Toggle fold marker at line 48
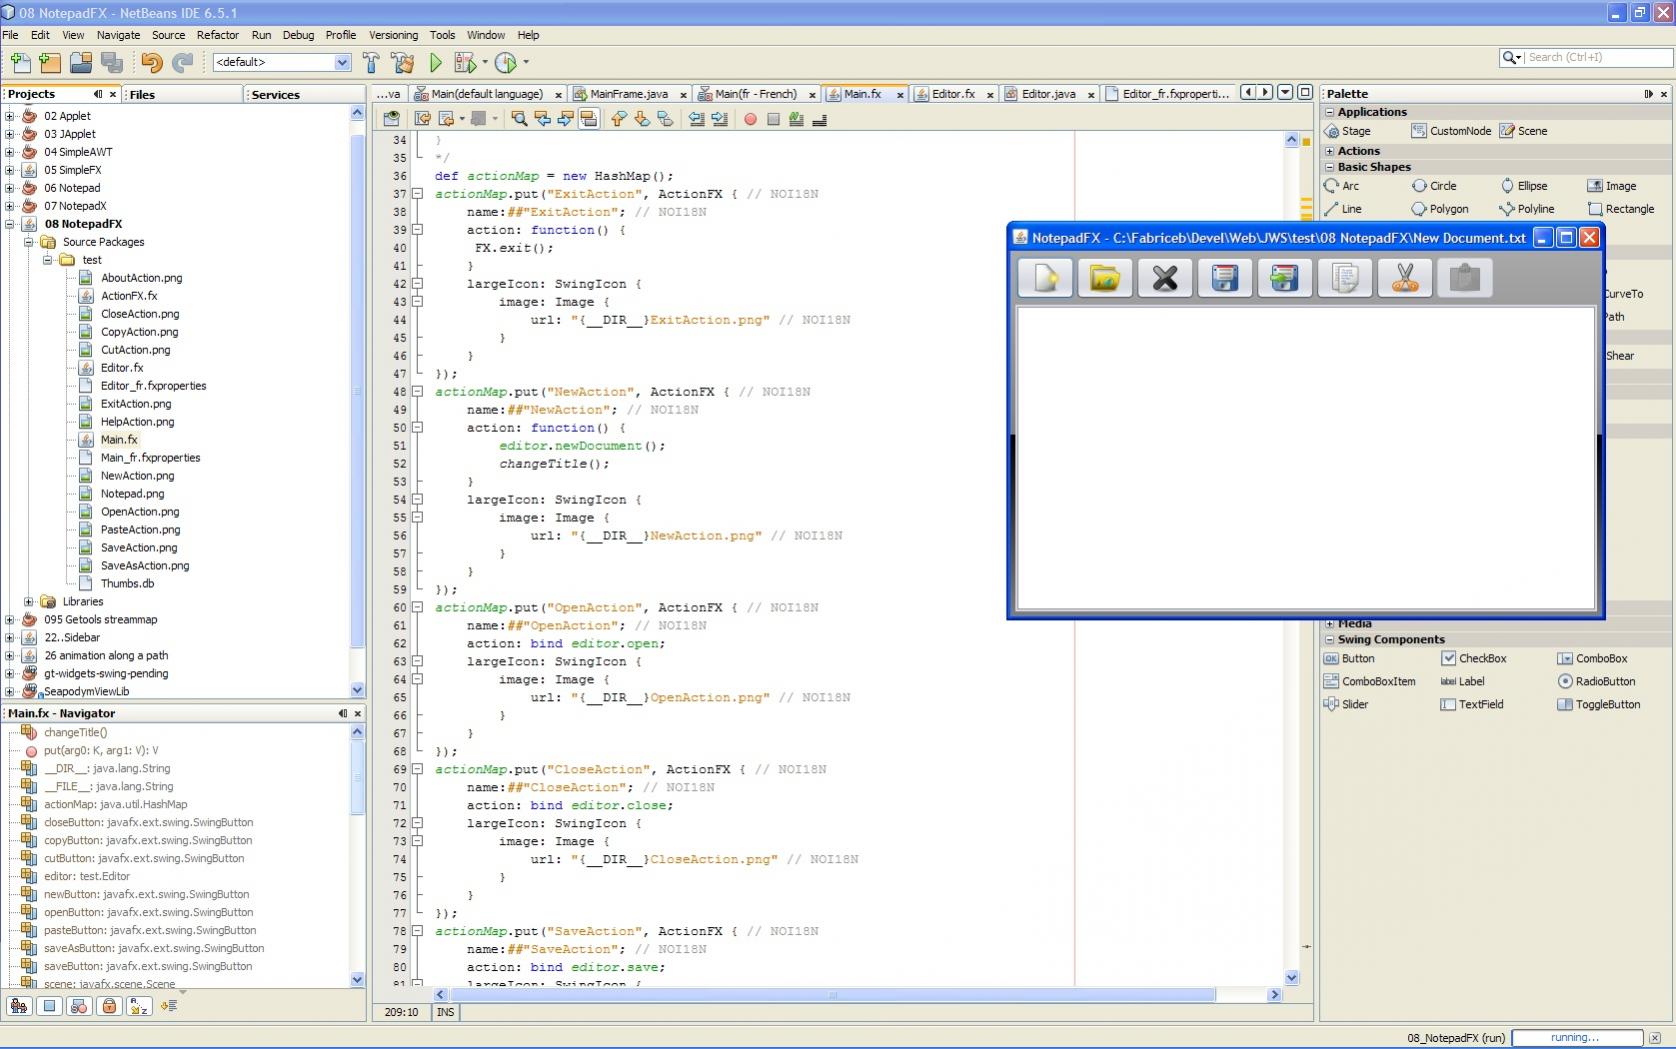This screenshot has width=1676, height=1049. point(417,392)
